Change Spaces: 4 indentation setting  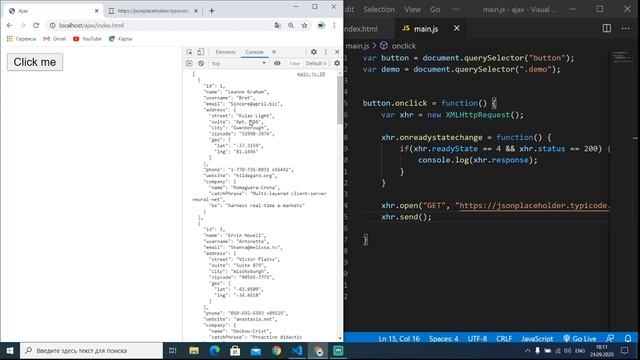[x=444, y=339]
